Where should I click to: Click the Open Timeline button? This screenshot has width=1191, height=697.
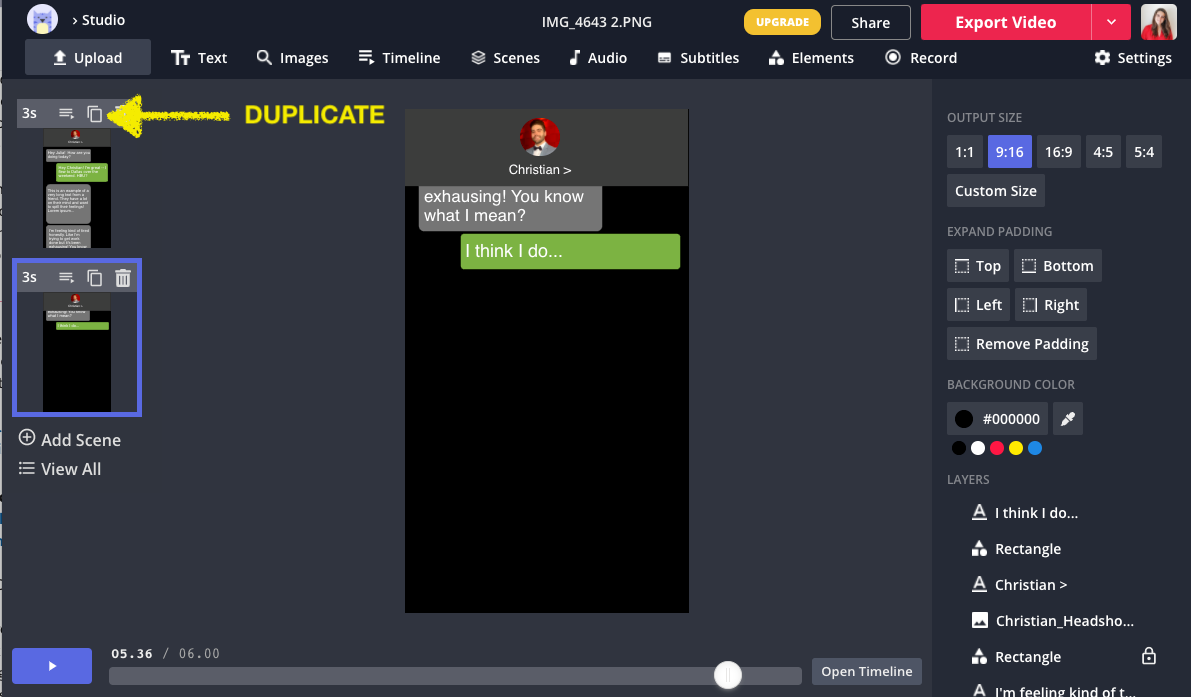[x=866, y=671]
